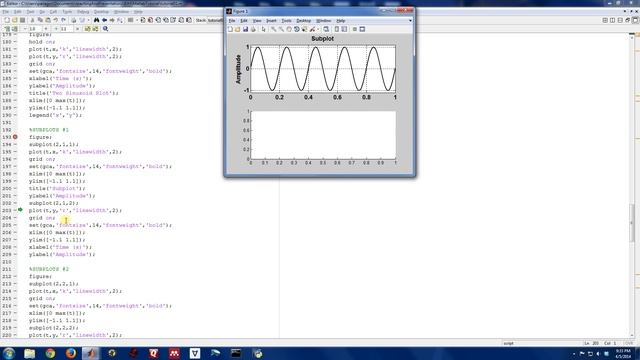The height and width of the screenshot is (360, 640).
Task: Click Print icon in Editor toolbar
Action: coord(74,20)
